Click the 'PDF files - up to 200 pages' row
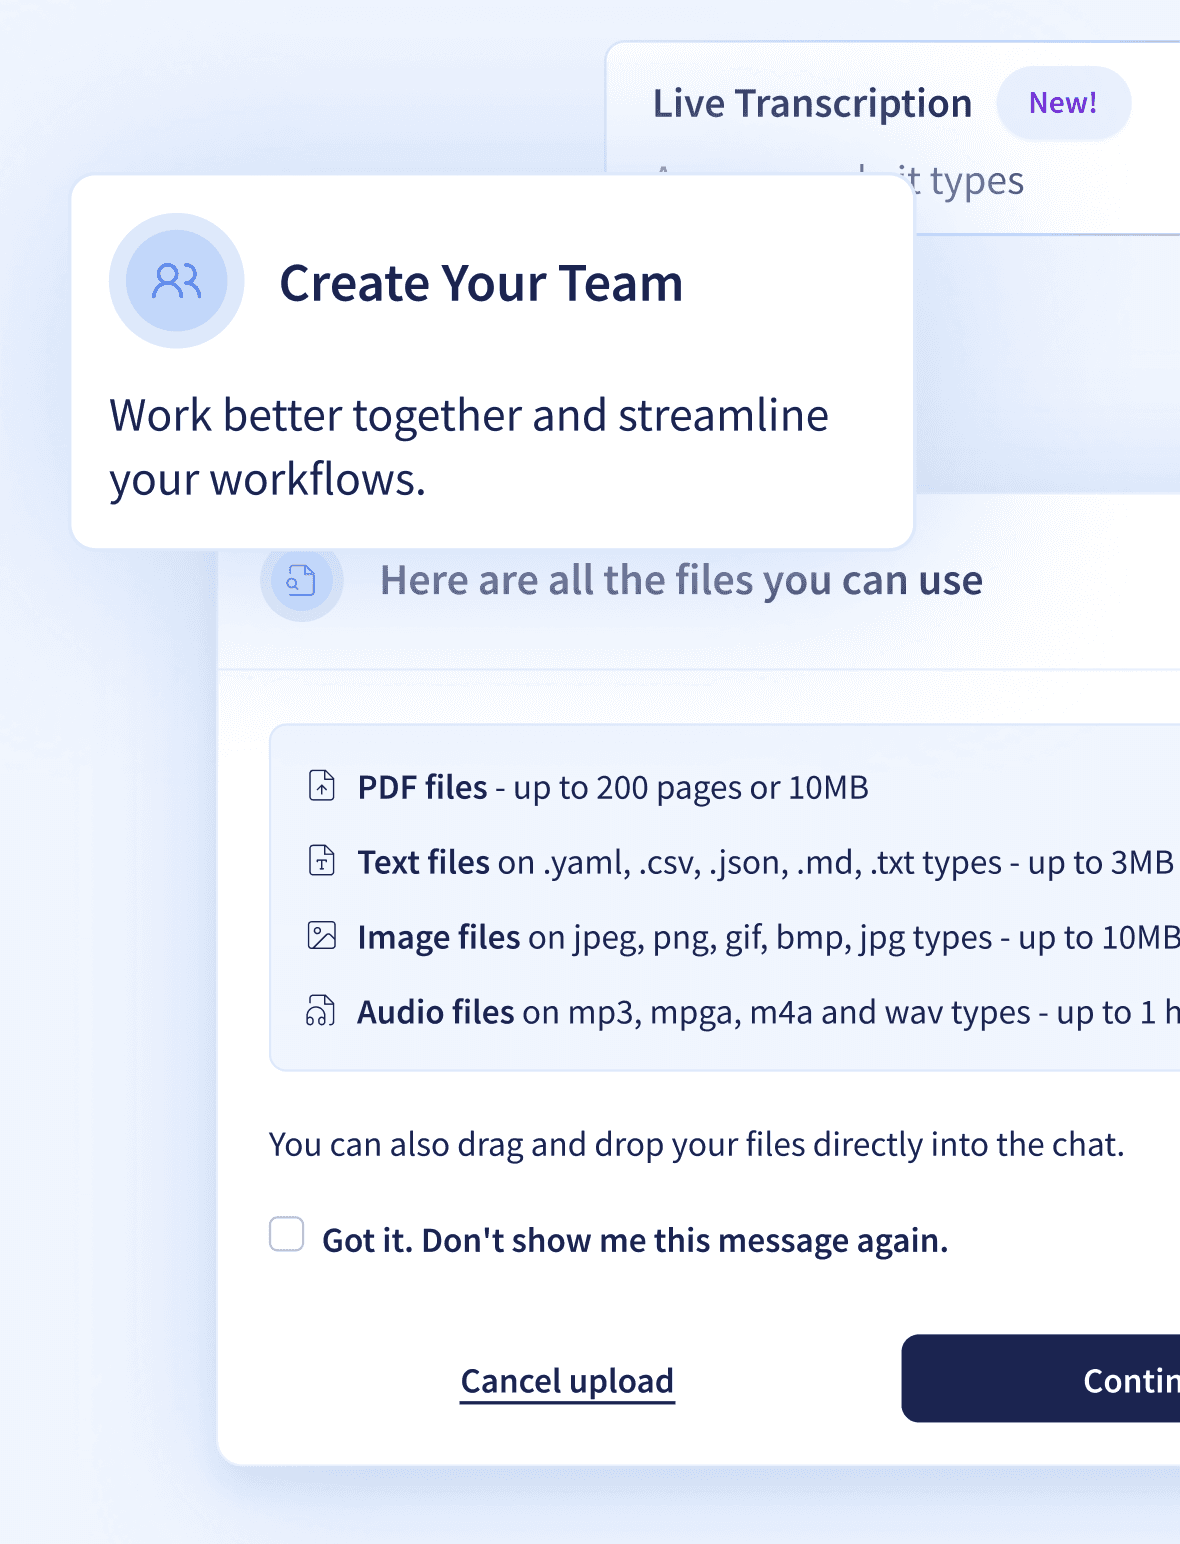 click(613, 788)
